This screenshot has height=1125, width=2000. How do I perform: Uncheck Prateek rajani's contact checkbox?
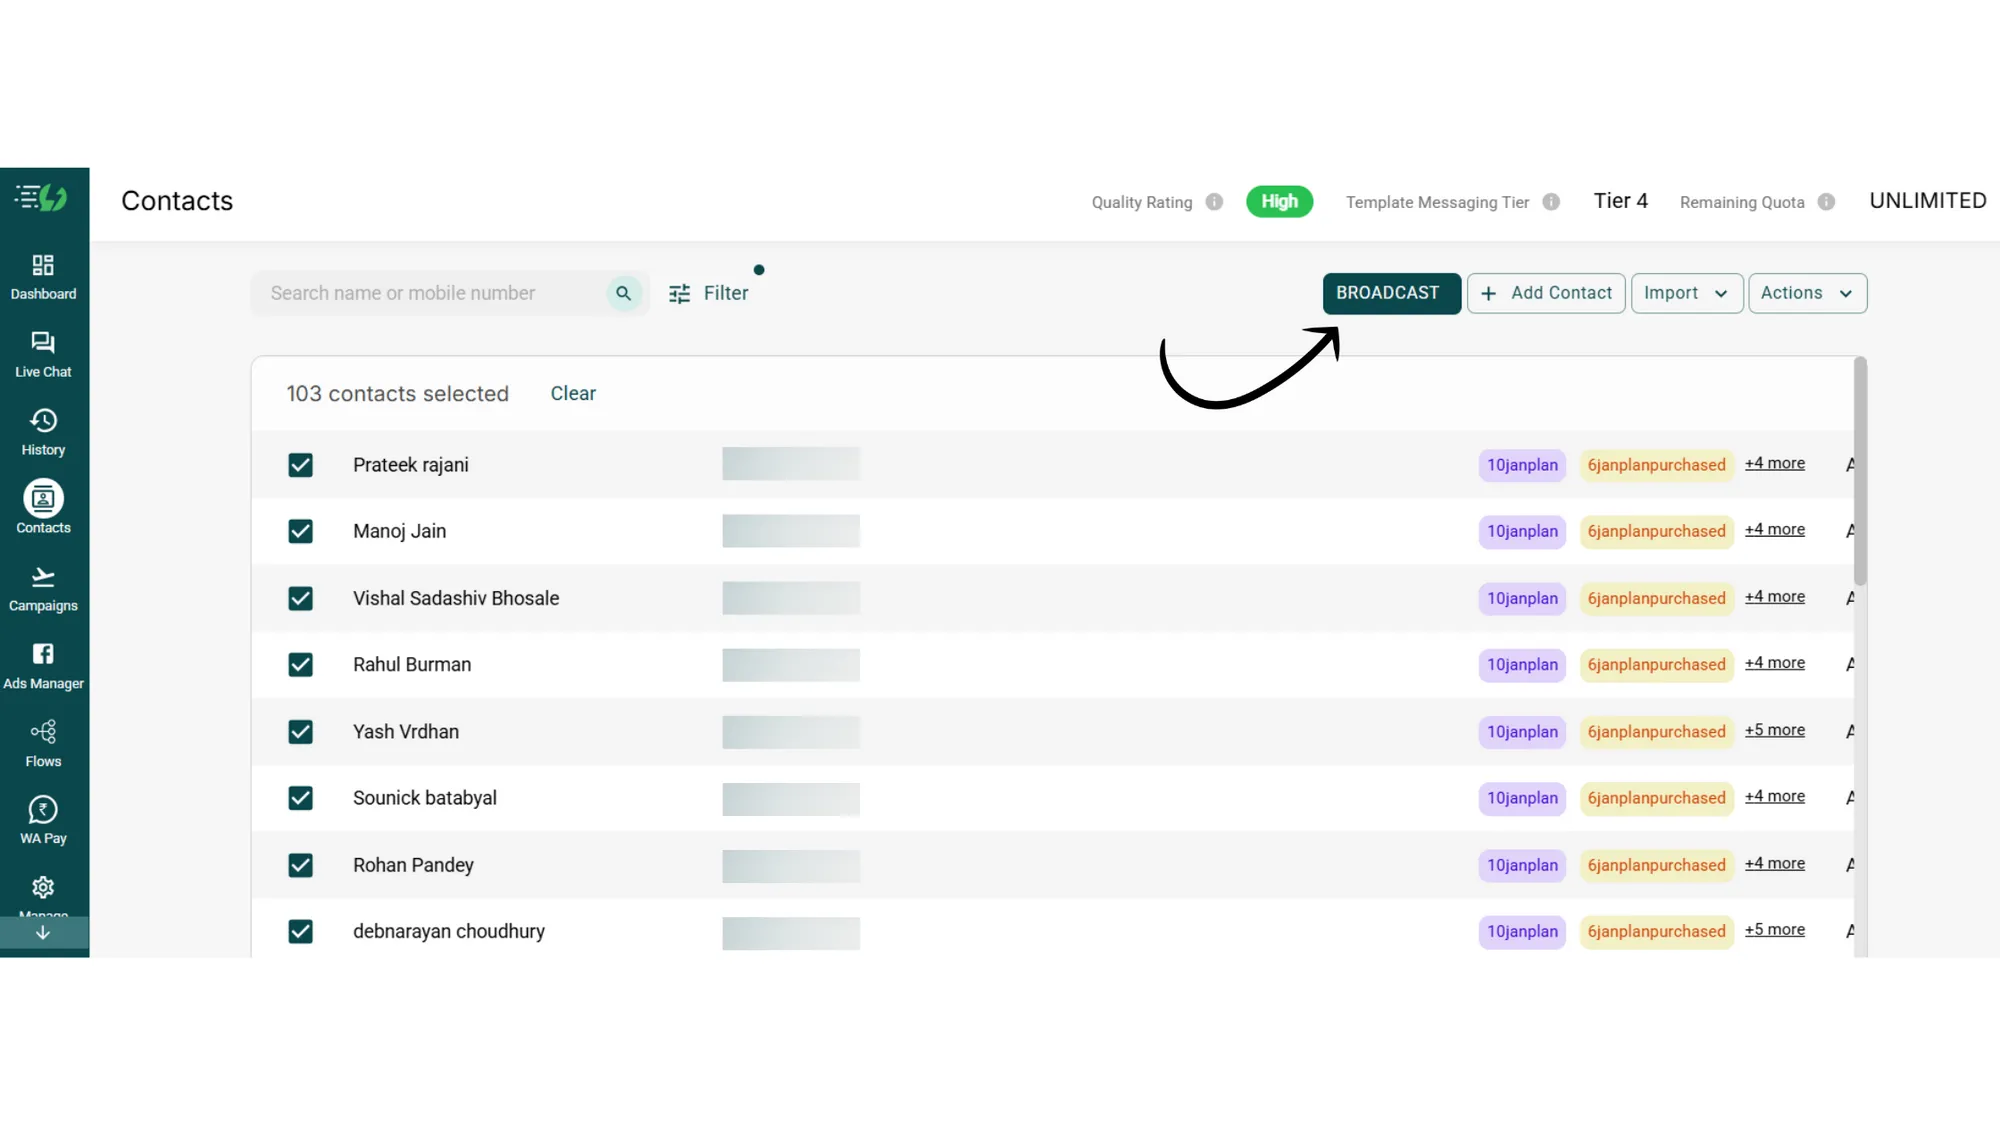coord(300,465)
